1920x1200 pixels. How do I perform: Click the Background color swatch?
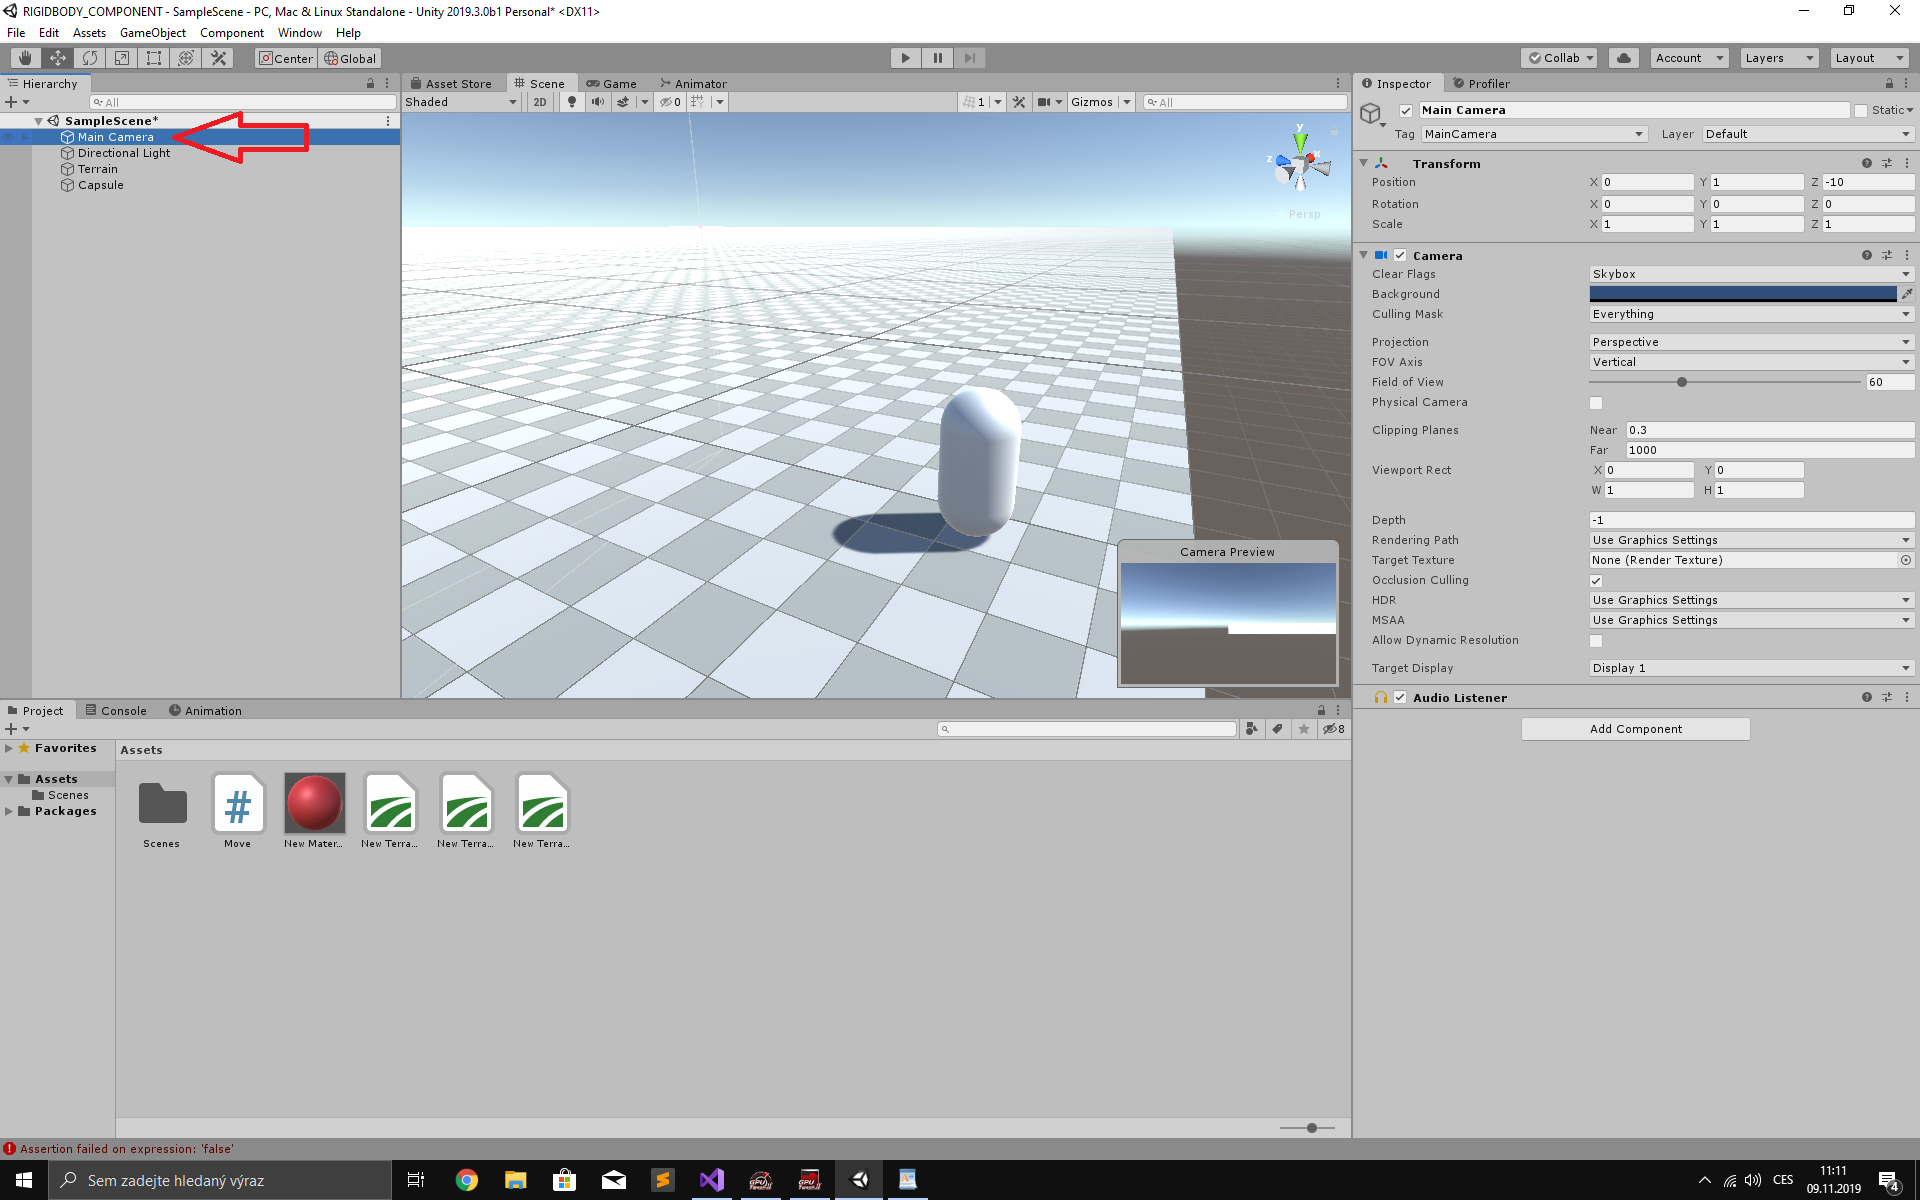(x=1742, y=292)
